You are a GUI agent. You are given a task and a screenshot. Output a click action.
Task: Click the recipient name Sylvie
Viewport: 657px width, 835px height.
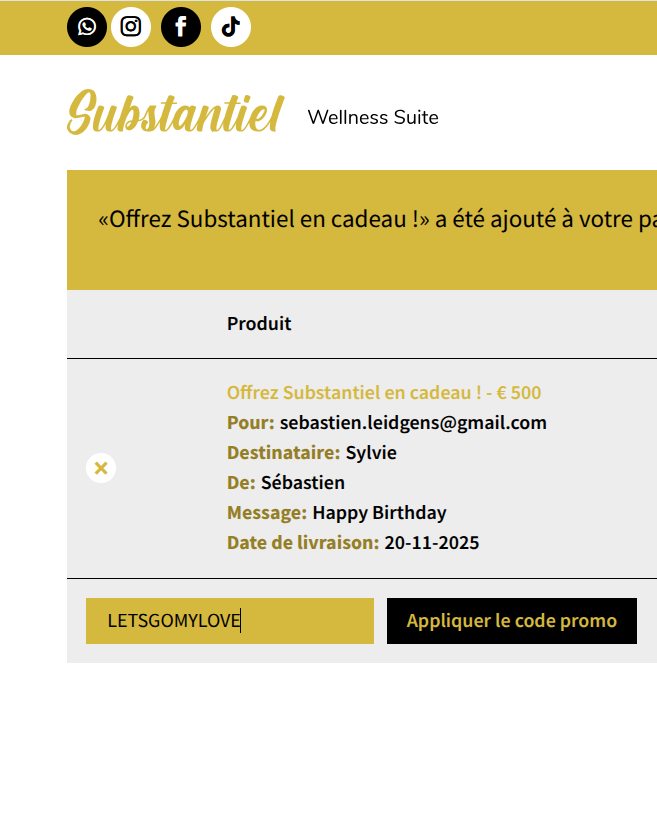(x=371, y=452)
